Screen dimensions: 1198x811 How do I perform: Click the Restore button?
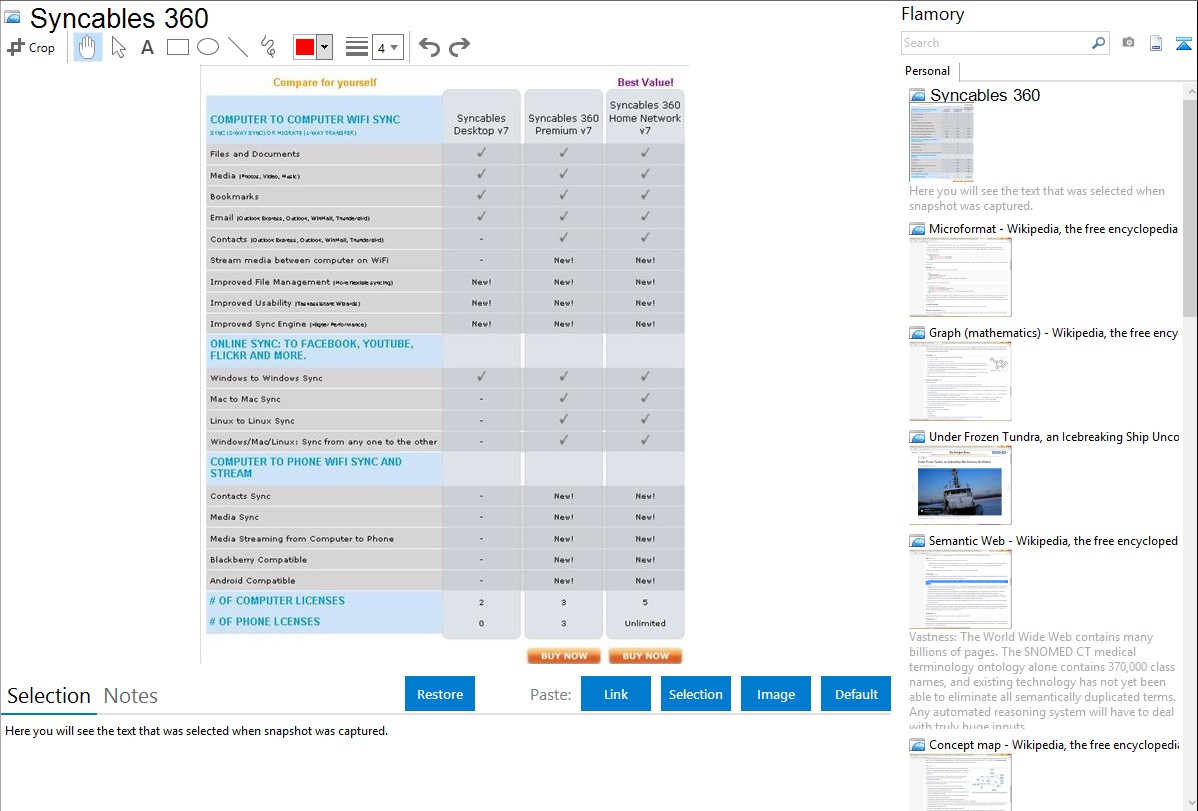click(440, 694)
